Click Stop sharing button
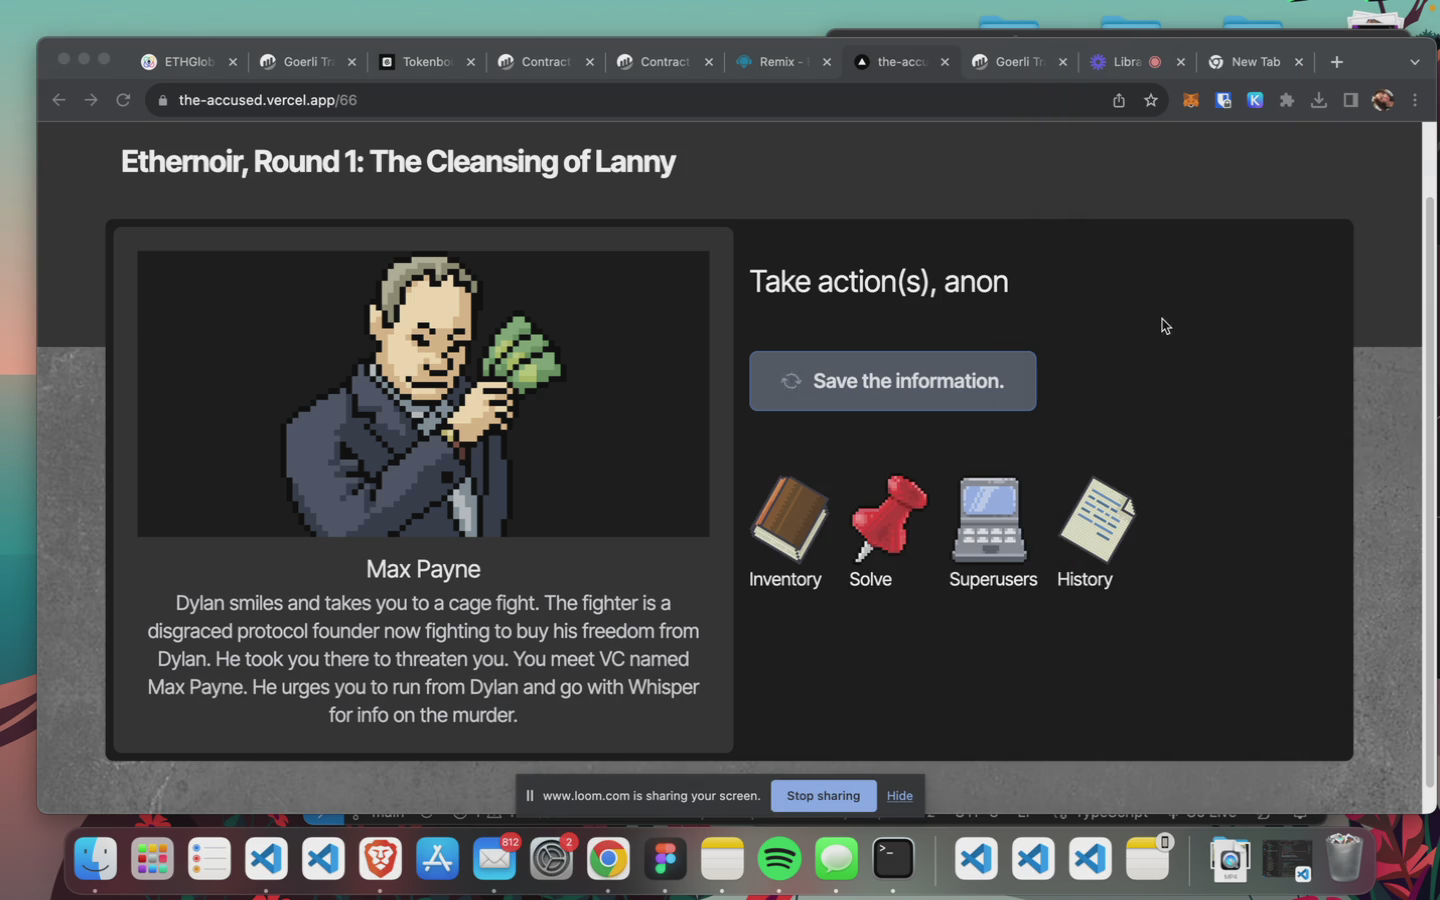 point(823,796)
